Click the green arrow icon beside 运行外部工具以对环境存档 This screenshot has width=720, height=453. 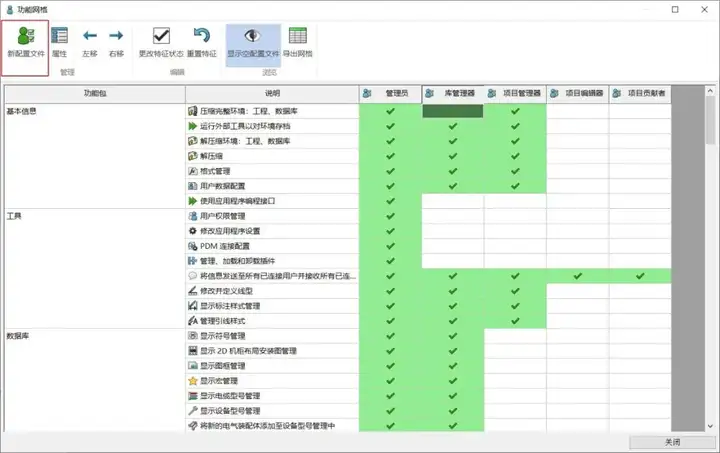193,126
